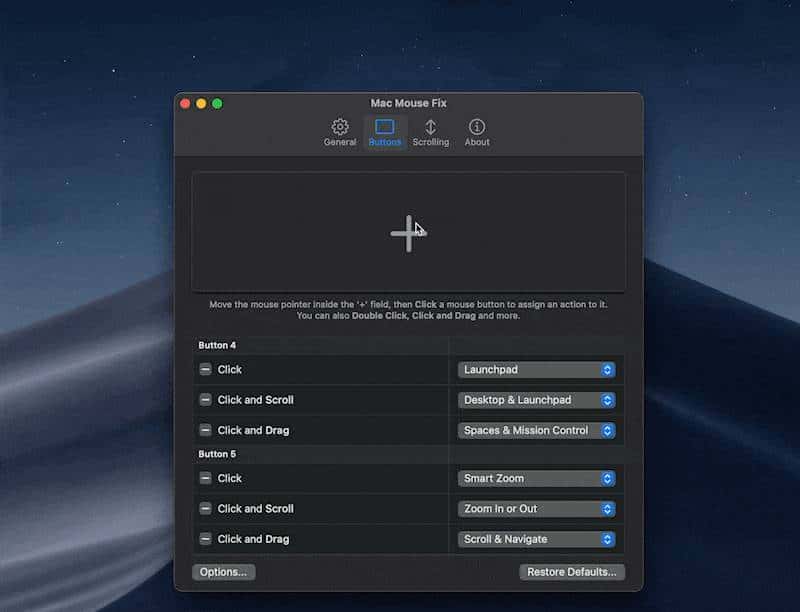Select Button 5 Click and Drag label
The width and height of the screenshot is (800, 612).
coord(253,539)
